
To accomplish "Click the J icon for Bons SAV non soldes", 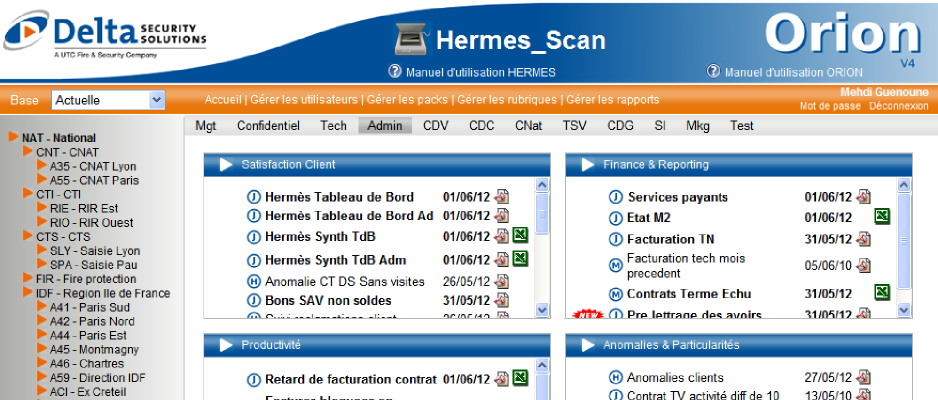I will [254, 301].
